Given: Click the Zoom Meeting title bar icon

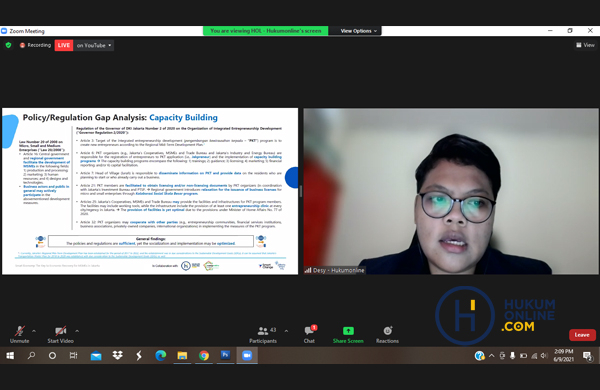Looking at the screenshot, I should tap(4, 31).
